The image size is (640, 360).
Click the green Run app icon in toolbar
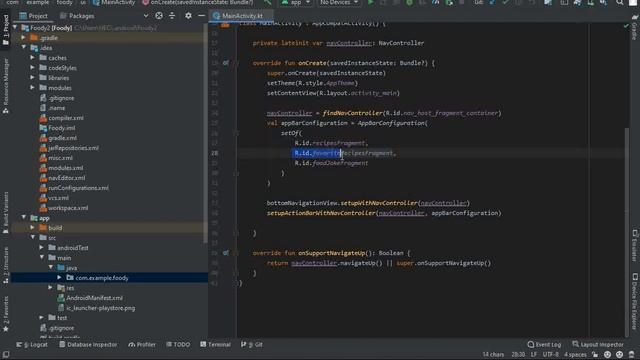[371, 2]
